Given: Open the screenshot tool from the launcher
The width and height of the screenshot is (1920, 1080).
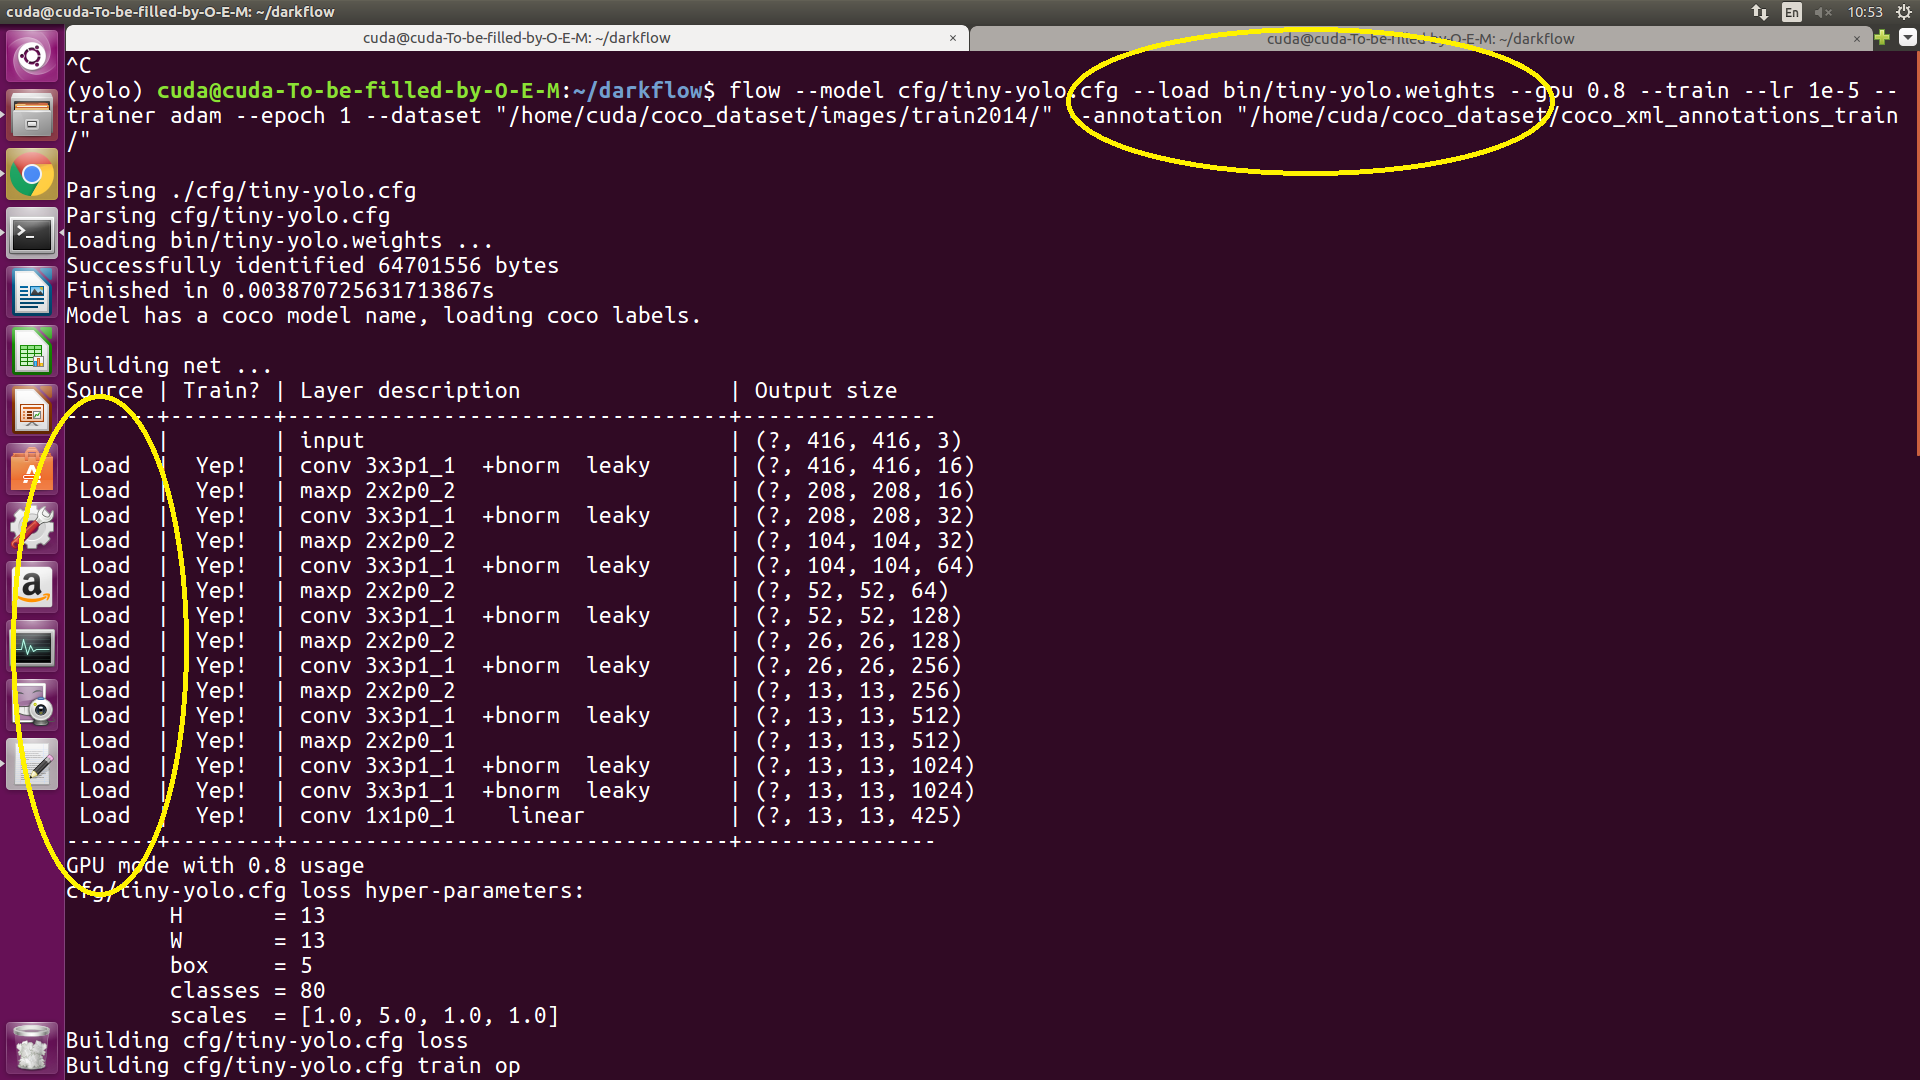Looking at the screenshot, I should click(x=32, y=705).
